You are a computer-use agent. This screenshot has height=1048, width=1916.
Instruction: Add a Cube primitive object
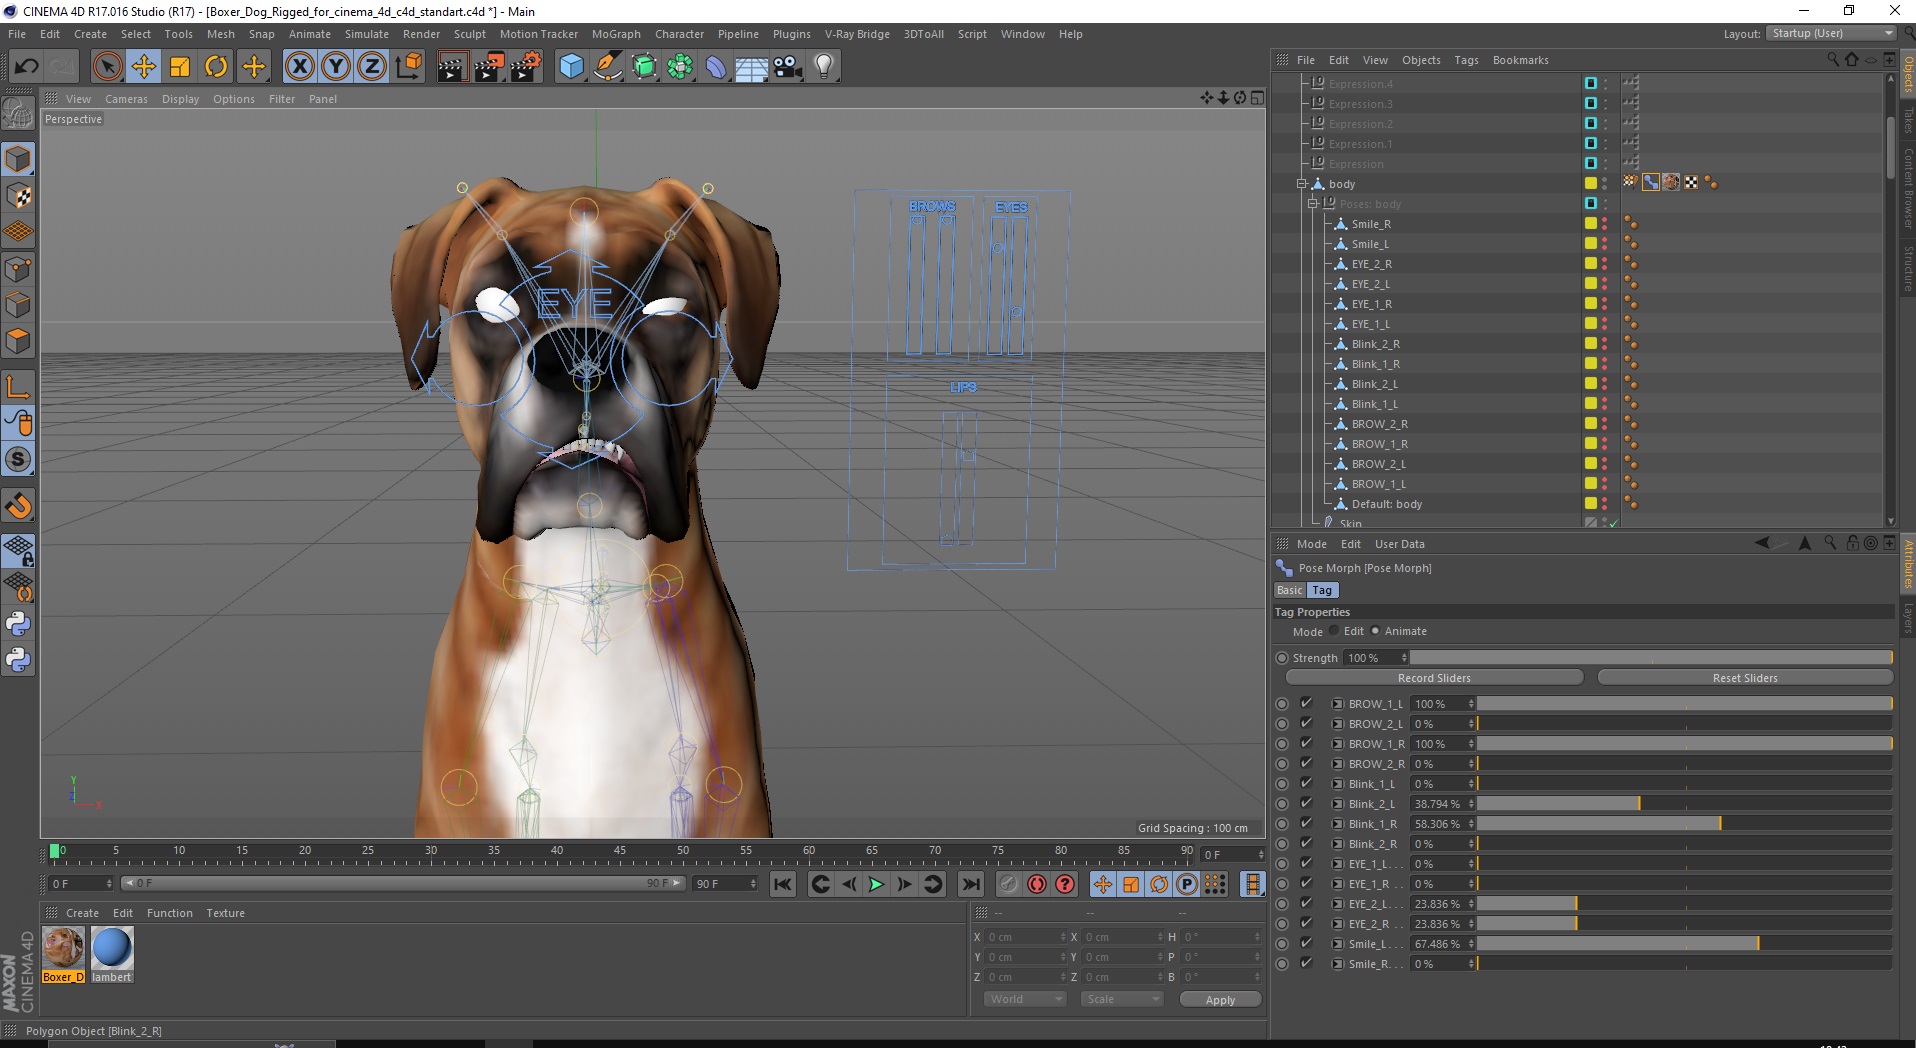click(x=572, y=67)
